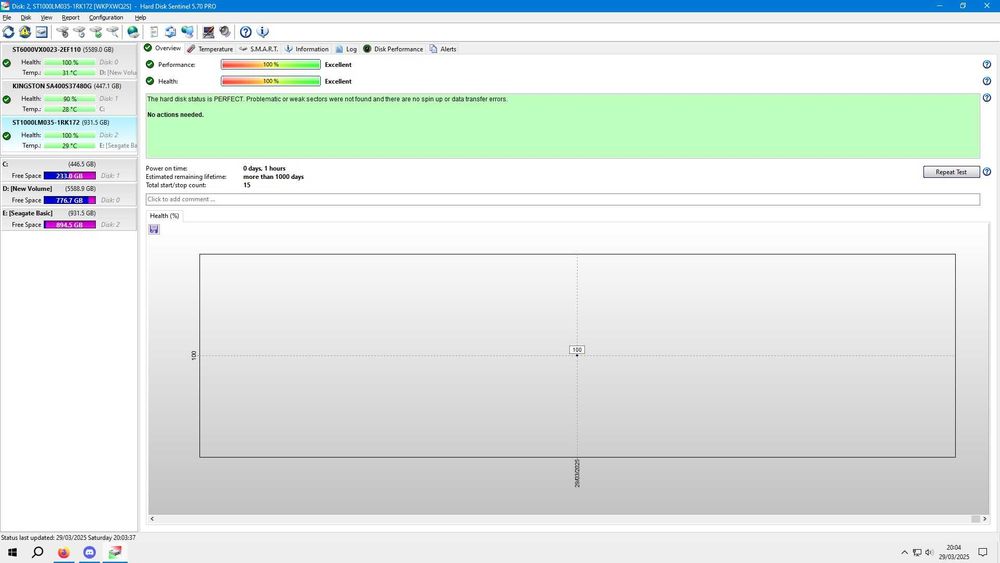Click the Health 100 % gradient bar in Overview
This screenshot has width=1000, height=563.
click(x=270, y=81)
